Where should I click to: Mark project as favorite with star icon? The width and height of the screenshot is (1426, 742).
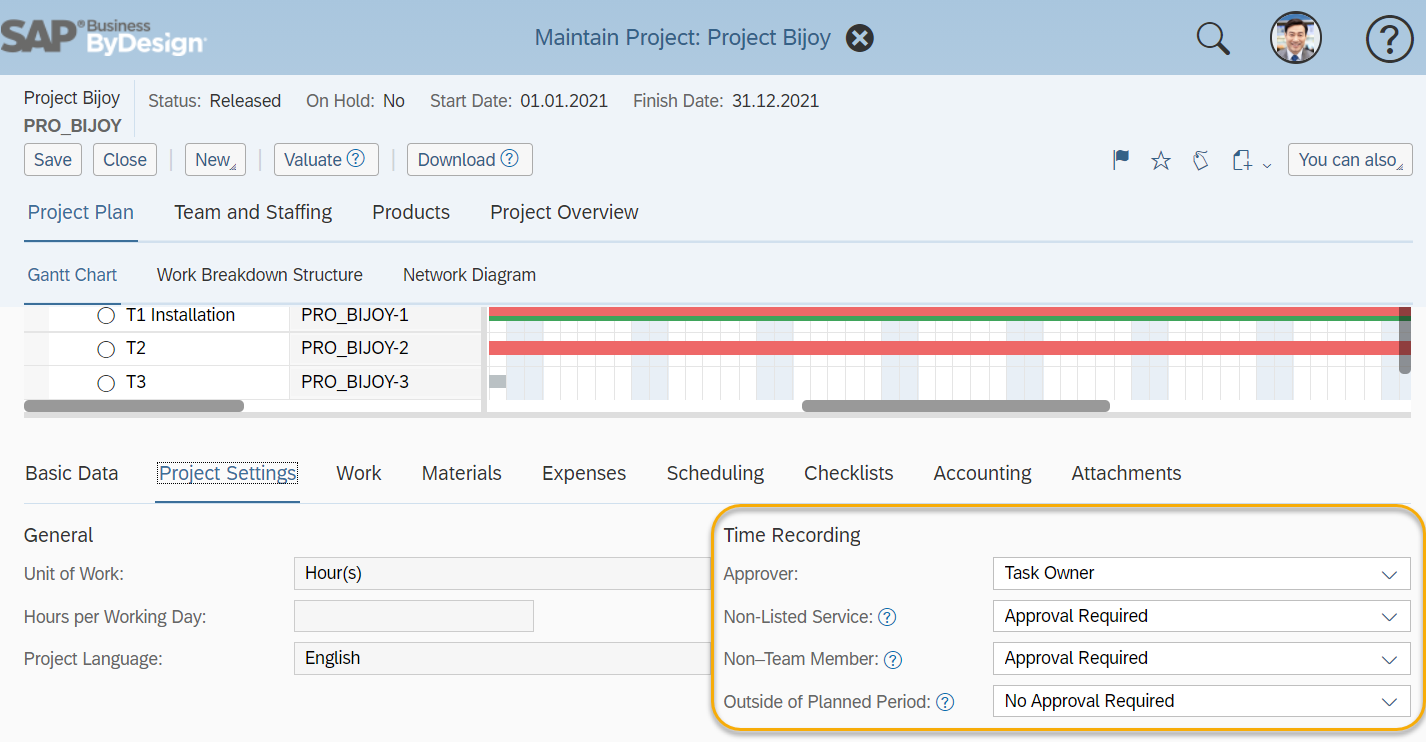1160,160
